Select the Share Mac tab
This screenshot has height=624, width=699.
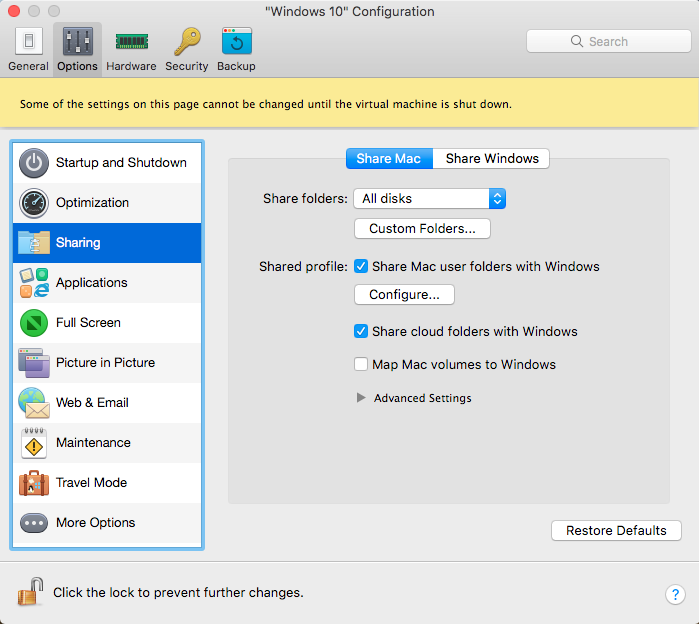[389, 158]
